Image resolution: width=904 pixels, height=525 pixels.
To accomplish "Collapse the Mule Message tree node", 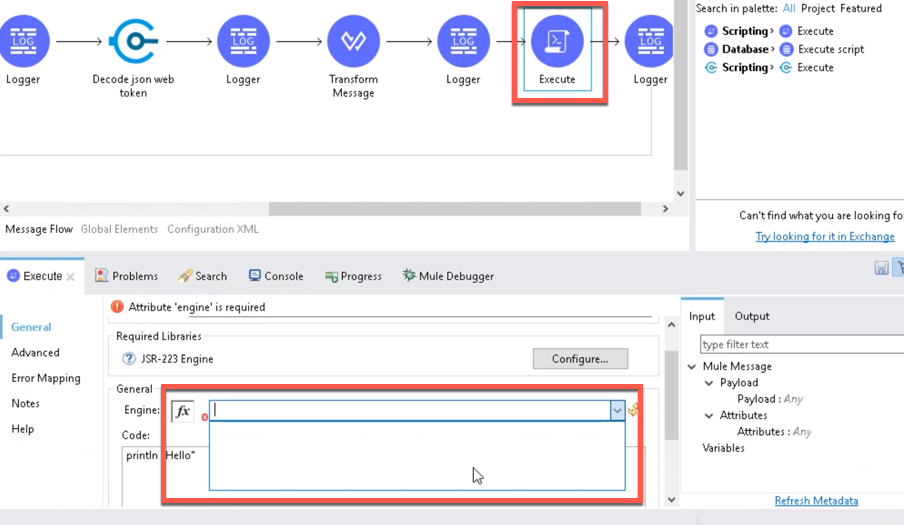I will (692, 367).
